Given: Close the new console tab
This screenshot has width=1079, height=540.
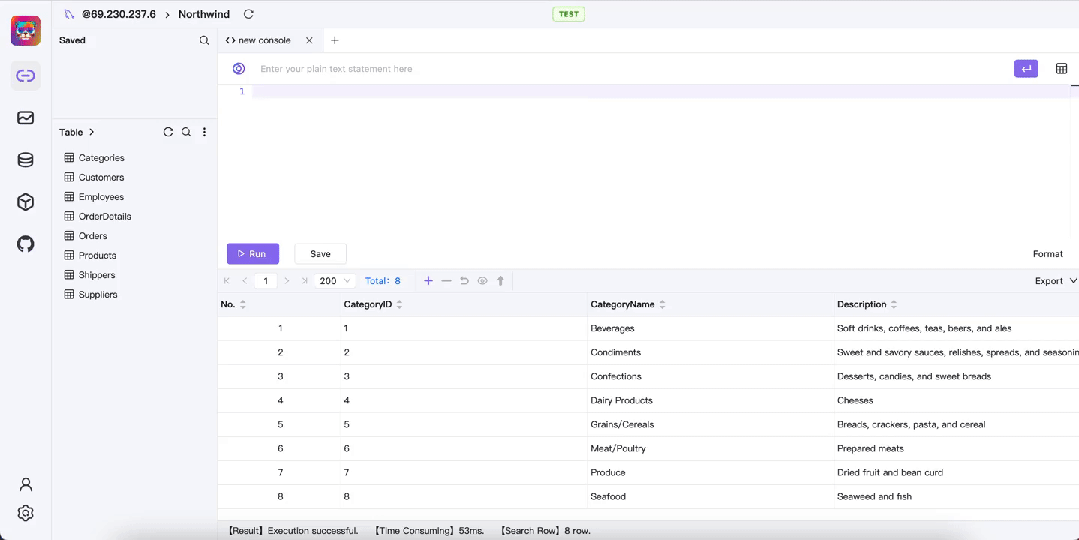Looking at the screenshot, I should (309, 41).
